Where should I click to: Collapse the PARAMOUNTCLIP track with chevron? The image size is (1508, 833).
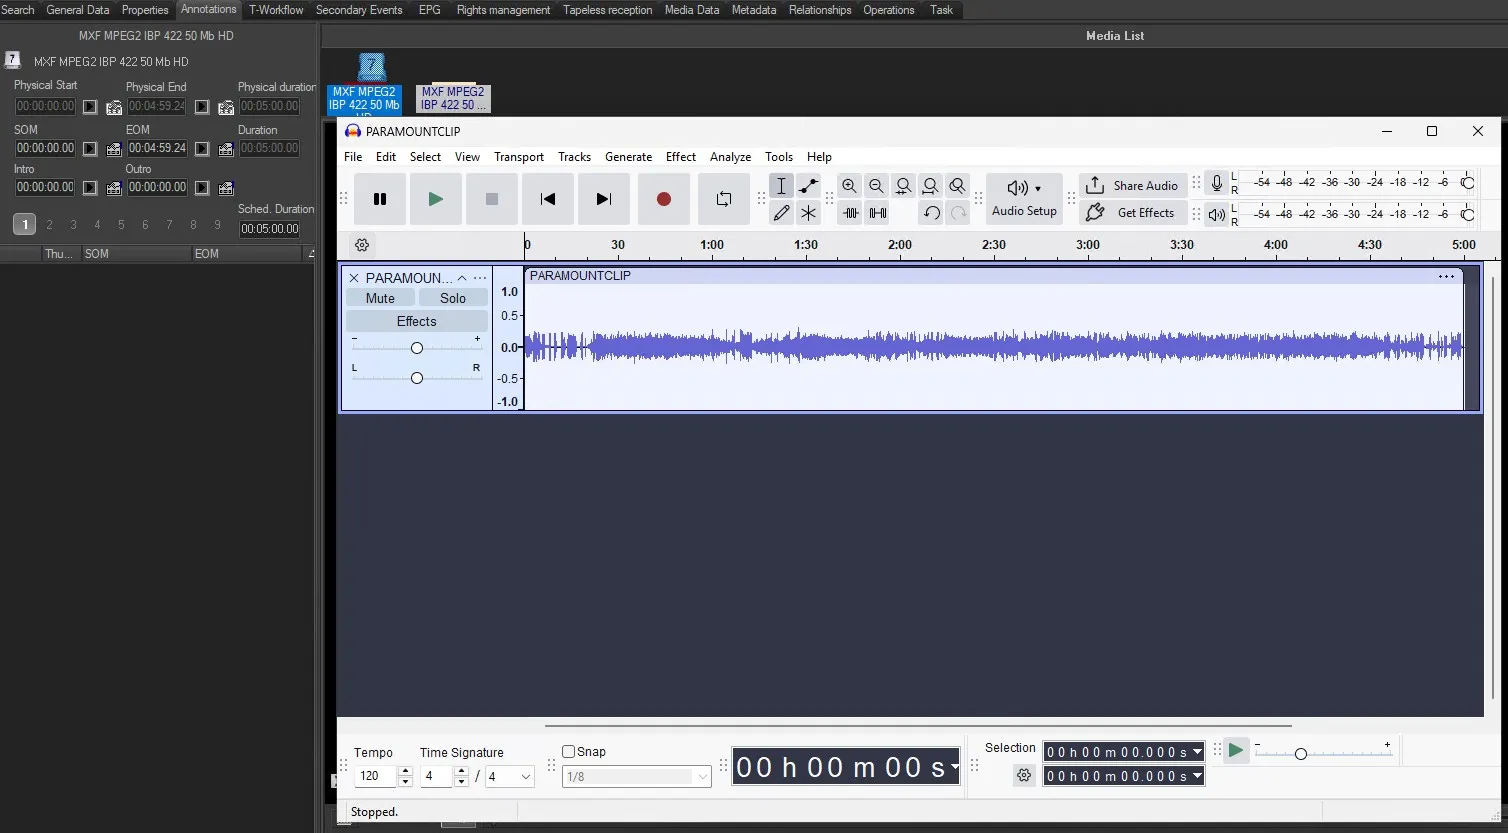[x=462, y=278]
